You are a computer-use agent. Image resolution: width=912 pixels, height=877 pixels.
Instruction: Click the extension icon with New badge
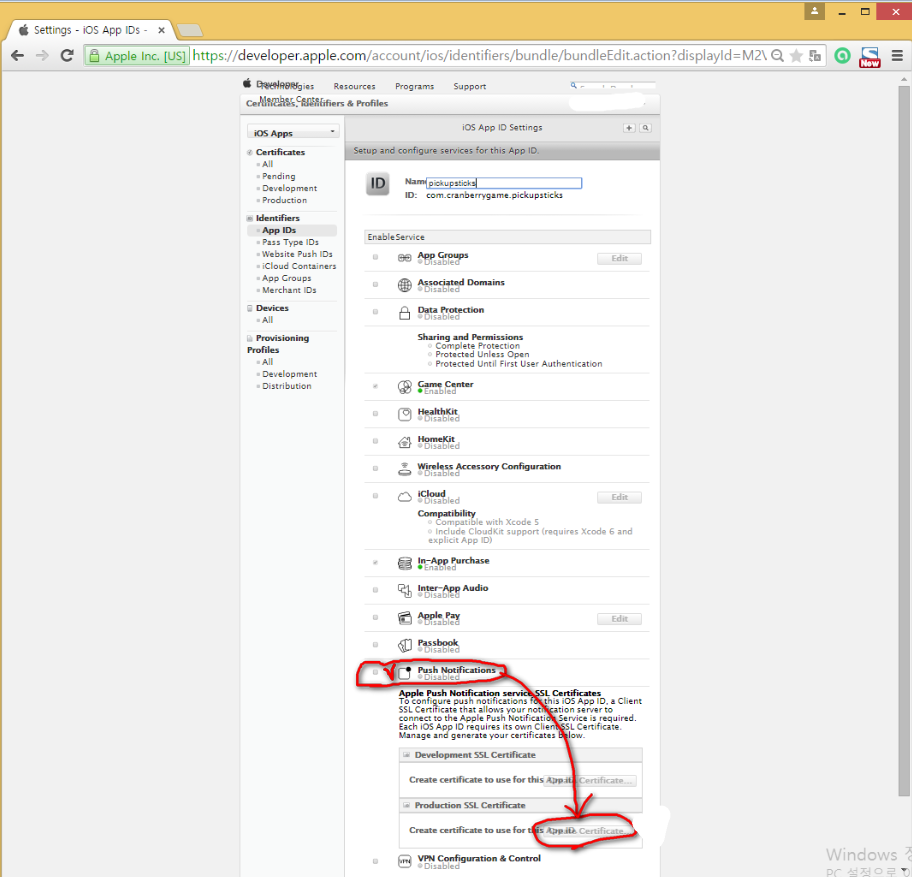pos(870,57)
